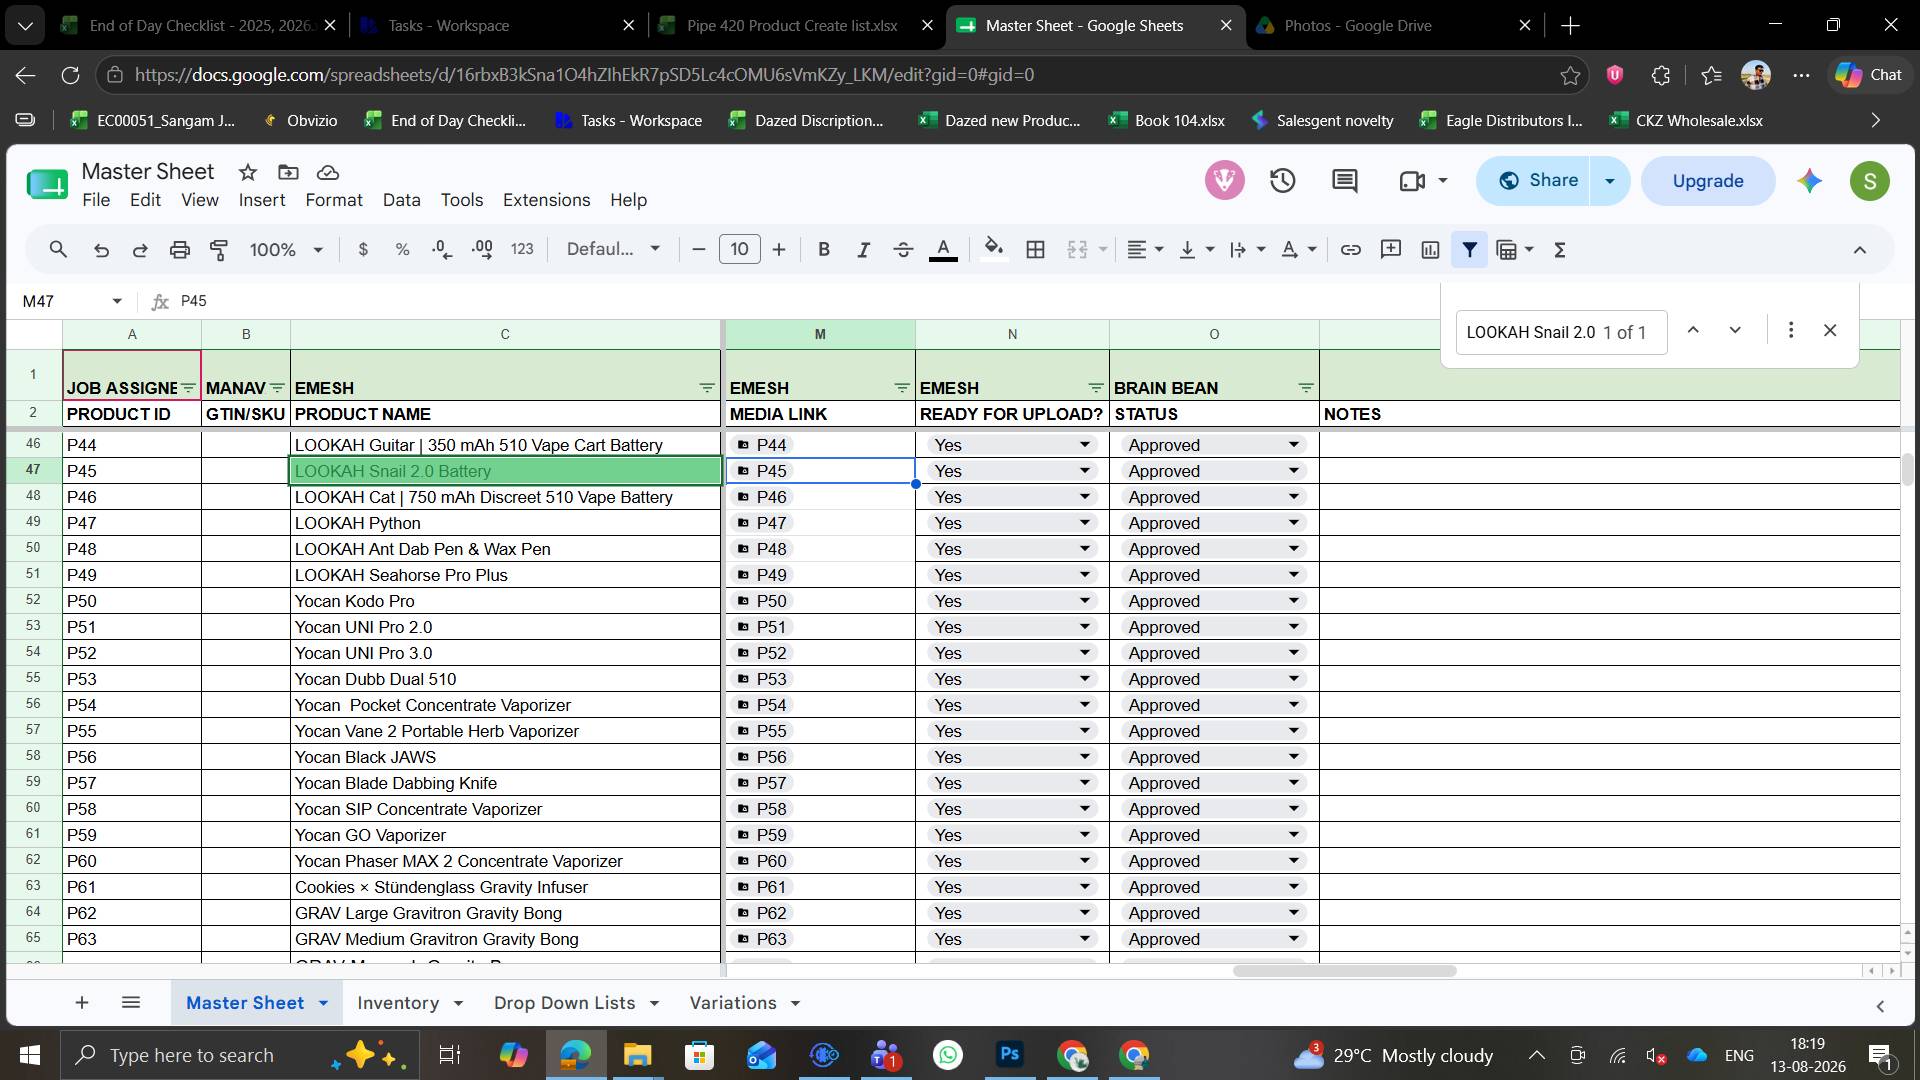Open the zoom 100% dropdown
Screen dimensions: 1920x1080
pos(286,250)
